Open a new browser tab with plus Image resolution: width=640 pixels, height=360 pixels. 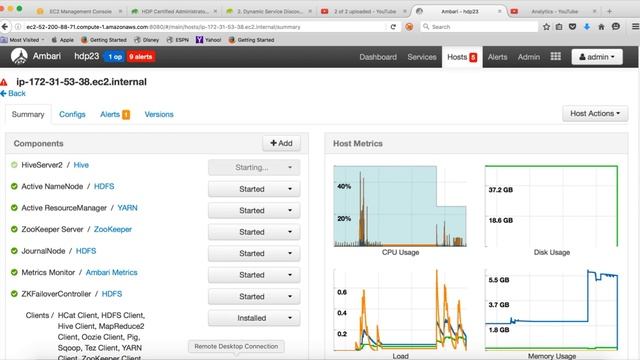(x=609, y=11)
